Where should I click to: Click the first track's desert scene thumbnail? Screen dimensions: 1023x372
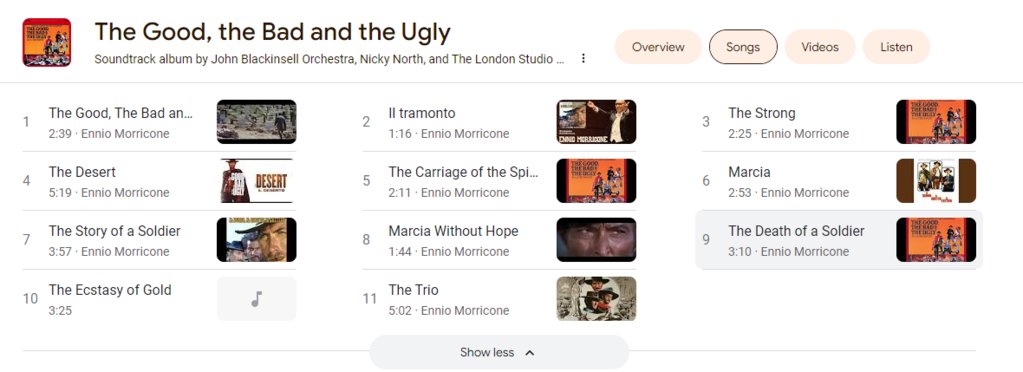[256, 122]
